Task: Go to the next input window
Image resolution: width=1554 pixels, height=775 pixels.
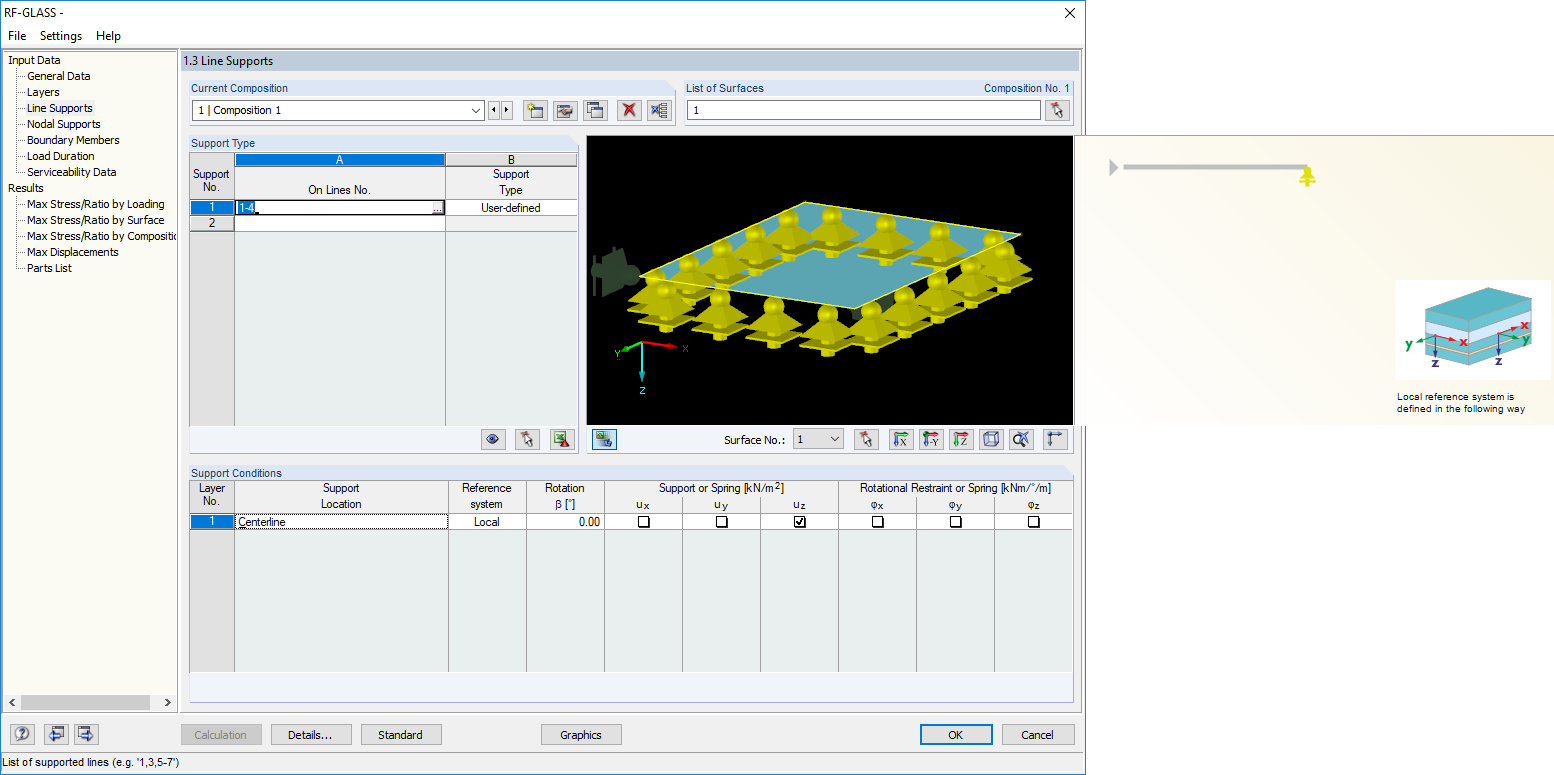Action: (86, 734)
